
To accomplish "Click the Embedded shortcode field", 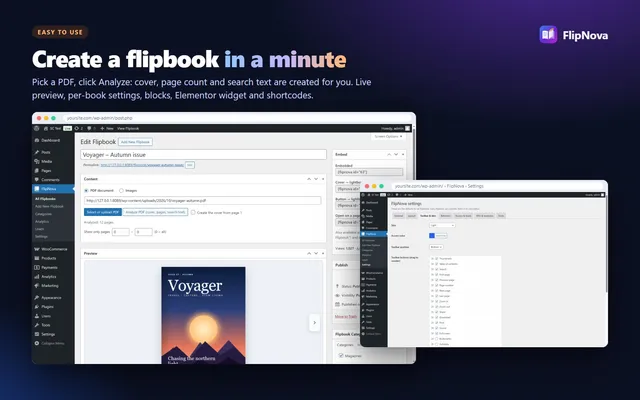I will (369, 172).
